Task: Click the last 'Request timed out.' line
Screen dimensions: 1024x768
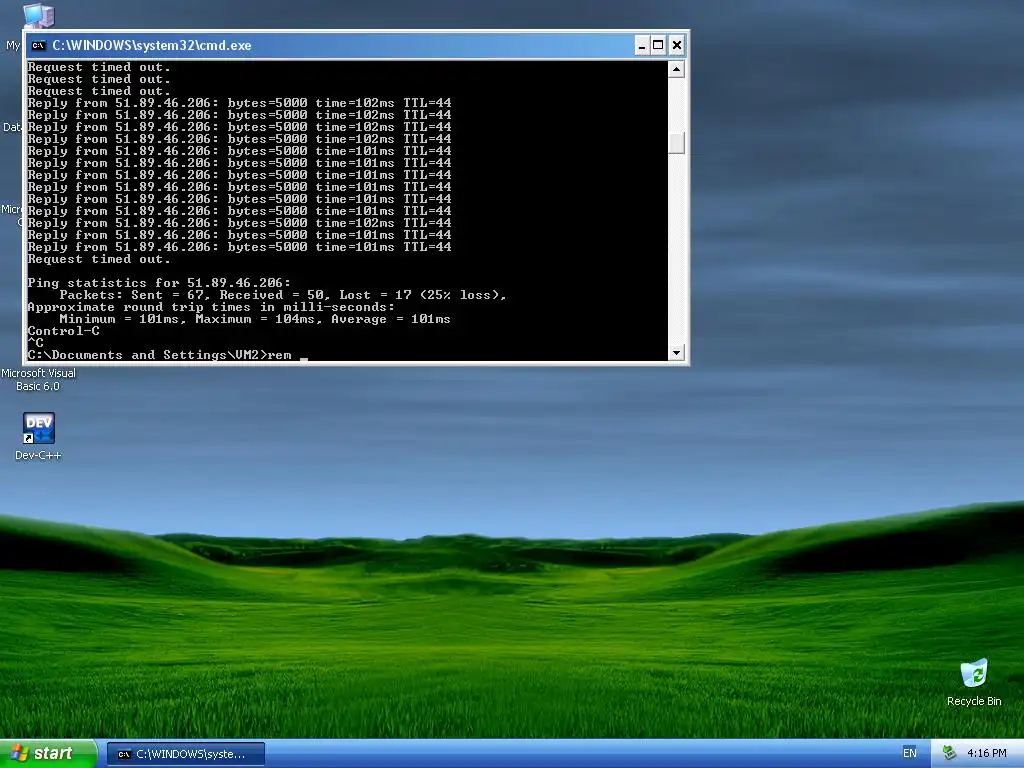Action: tap(99, 259)
